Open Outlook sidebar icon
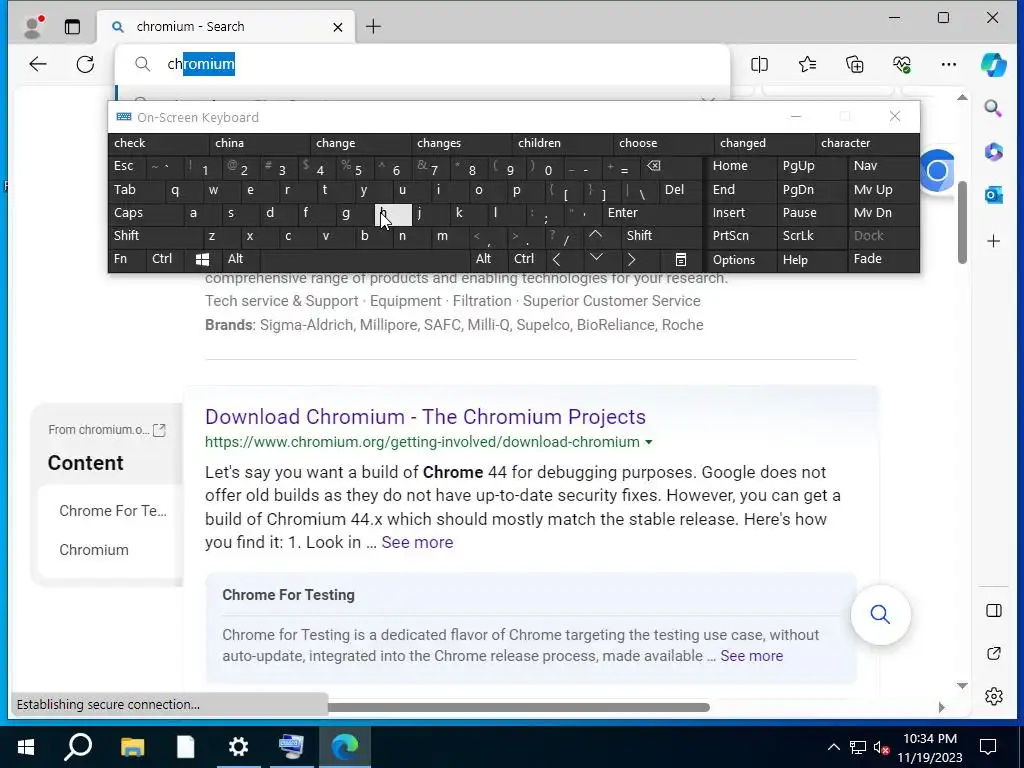Viewport: 1024px width, 768px height. (x=993, y=195)
